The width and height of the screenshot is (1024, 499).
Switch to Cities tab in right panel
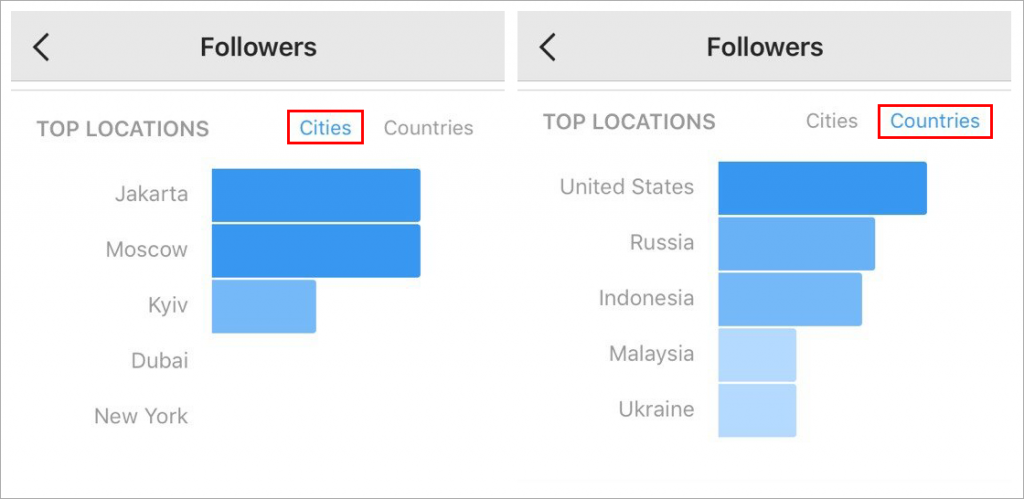831,121
